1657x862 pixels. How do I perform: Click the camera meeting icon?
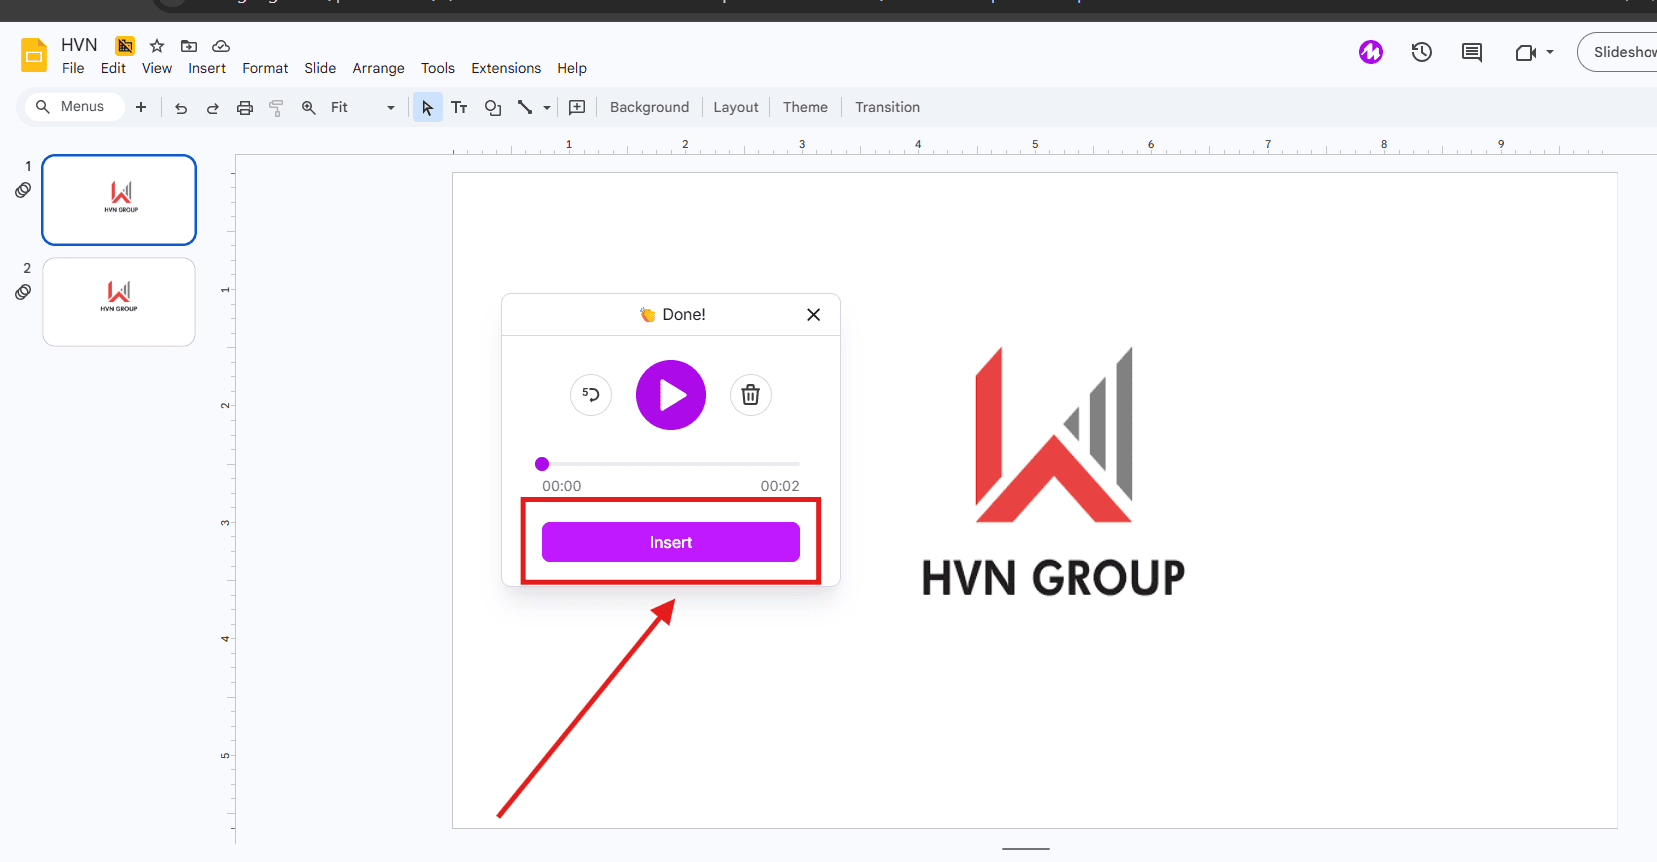click(1525, 52)
